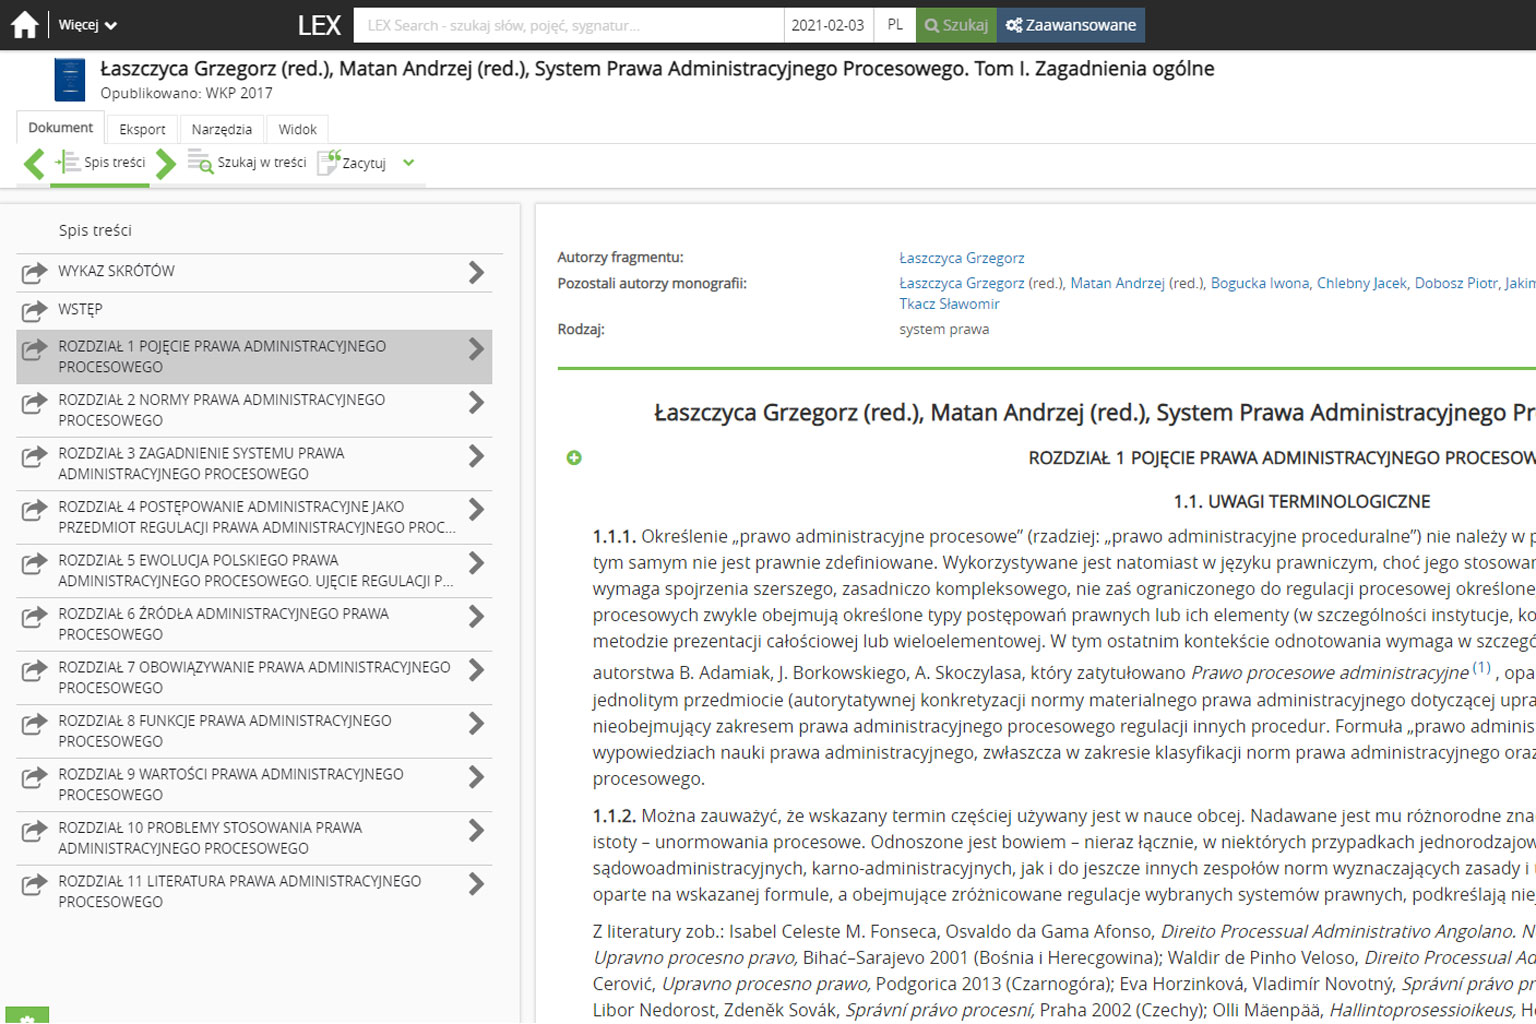Switch to the Narzędzia tab
Viewport: 1536px width, 1024px height.
221,129
